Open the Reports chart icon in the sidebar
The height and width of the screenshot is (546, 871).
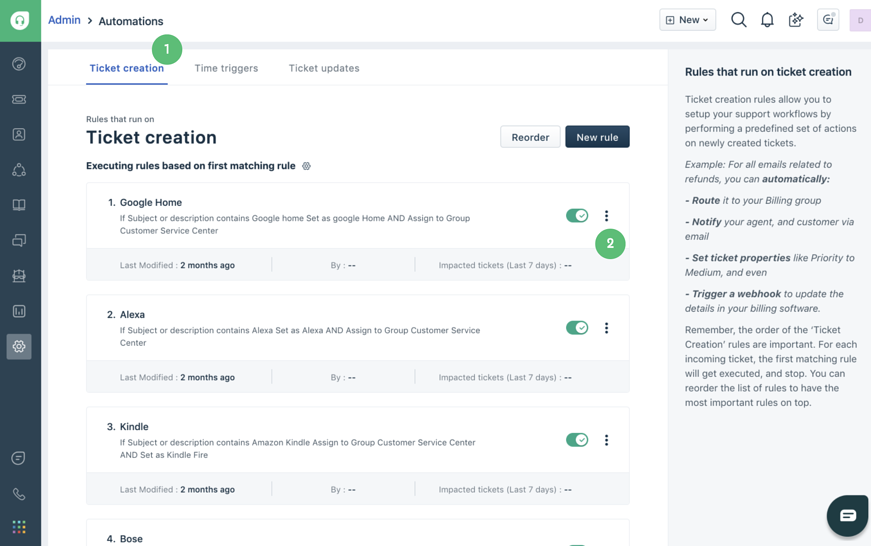point(19,311)
